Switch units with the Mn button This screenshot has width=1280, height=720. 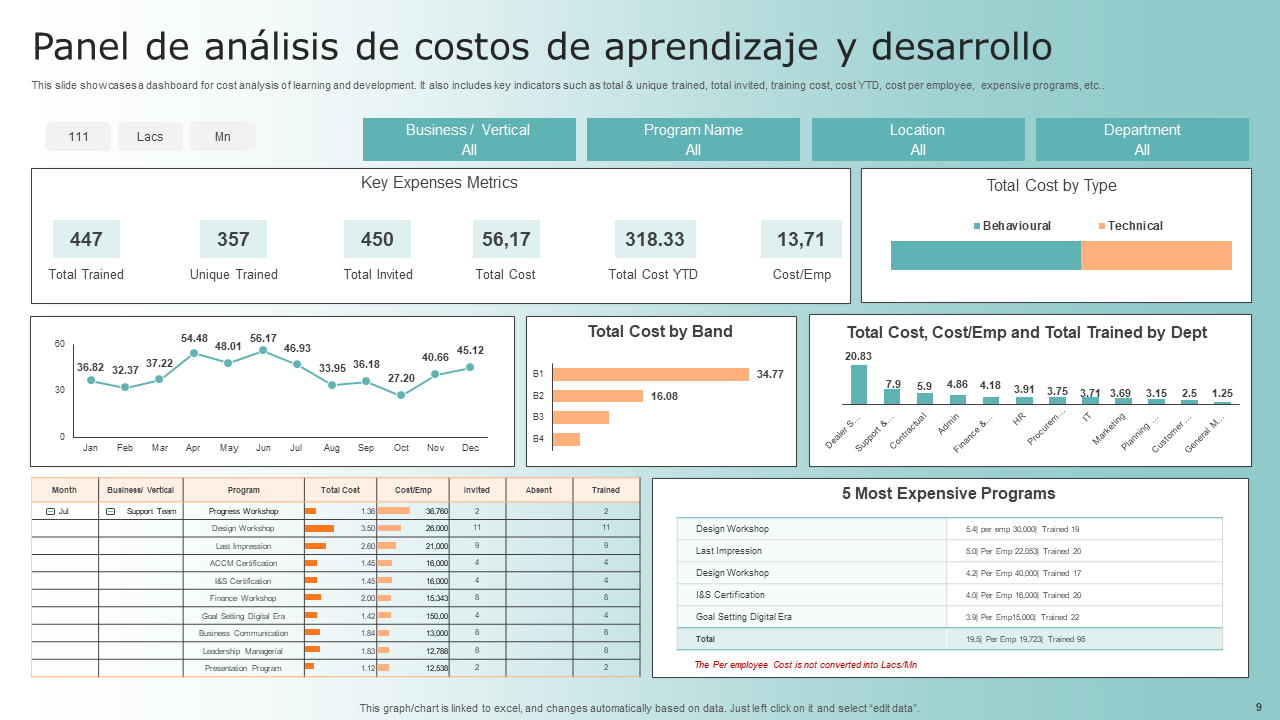pyautogui.click(x=222, y=136)
